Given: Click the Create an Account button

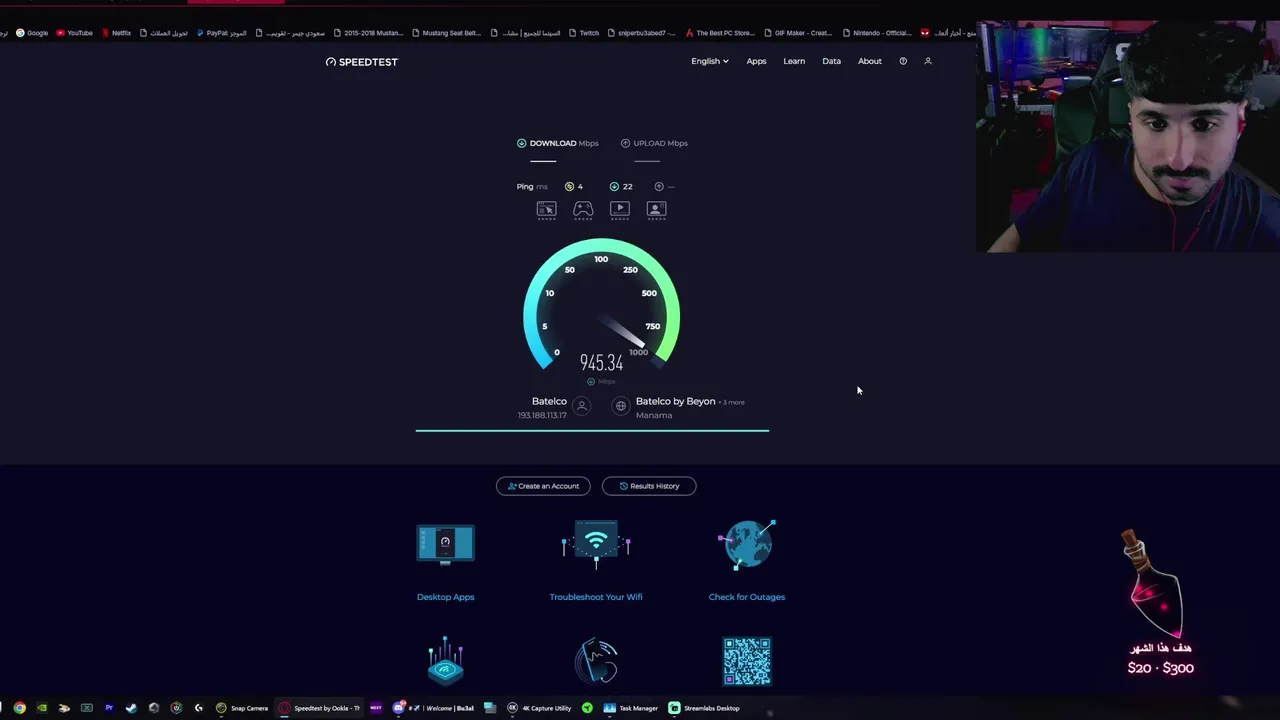Looking at the screenshot, I should (x=543, y=486).
